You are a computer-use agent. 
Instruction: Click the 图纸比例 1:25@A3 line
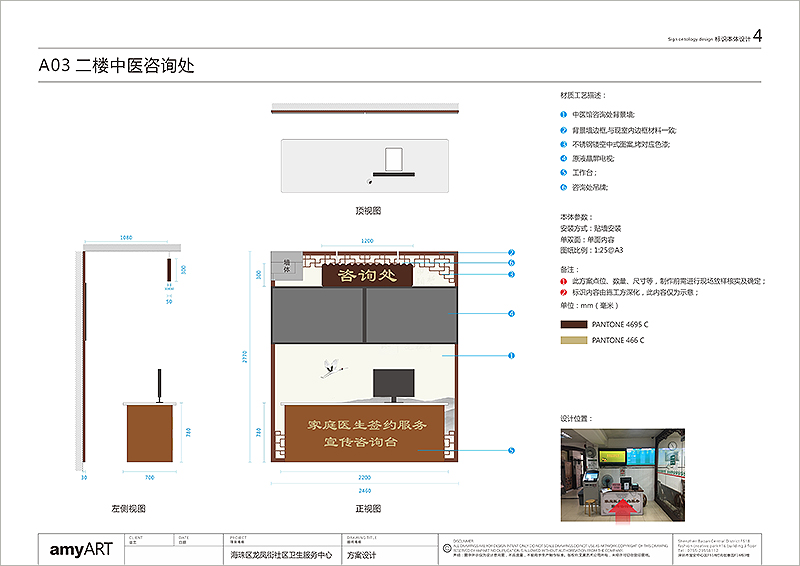coord(592,250)
